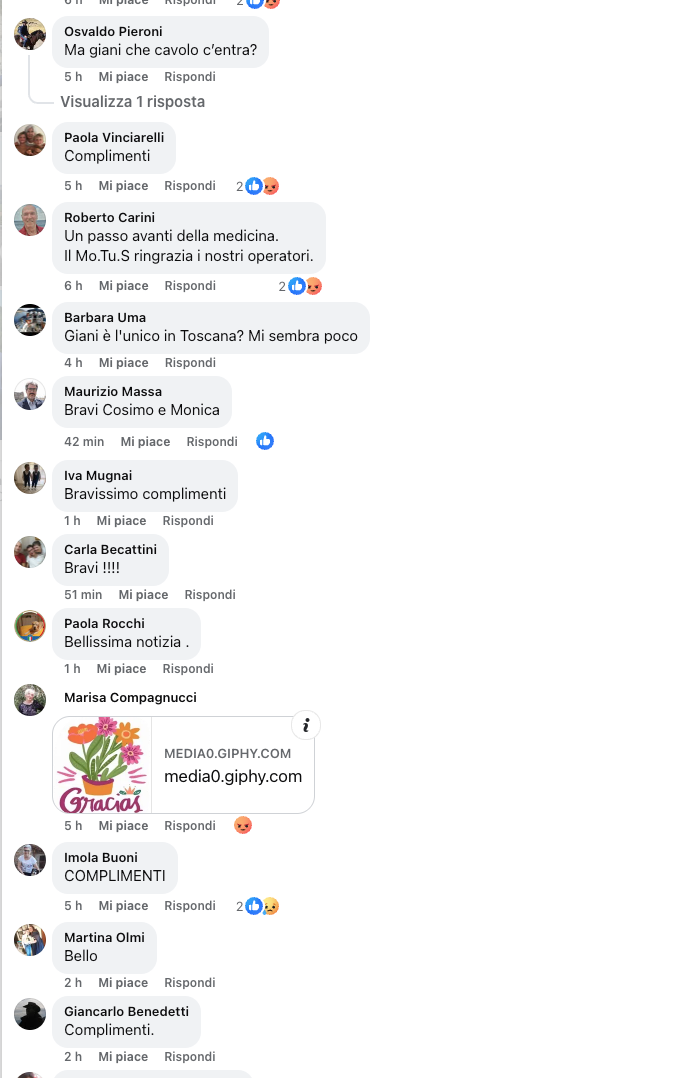Reply to Carla Becattini's comment
The width and height of the screenshot is (700, 1078).
pos(210,595)
